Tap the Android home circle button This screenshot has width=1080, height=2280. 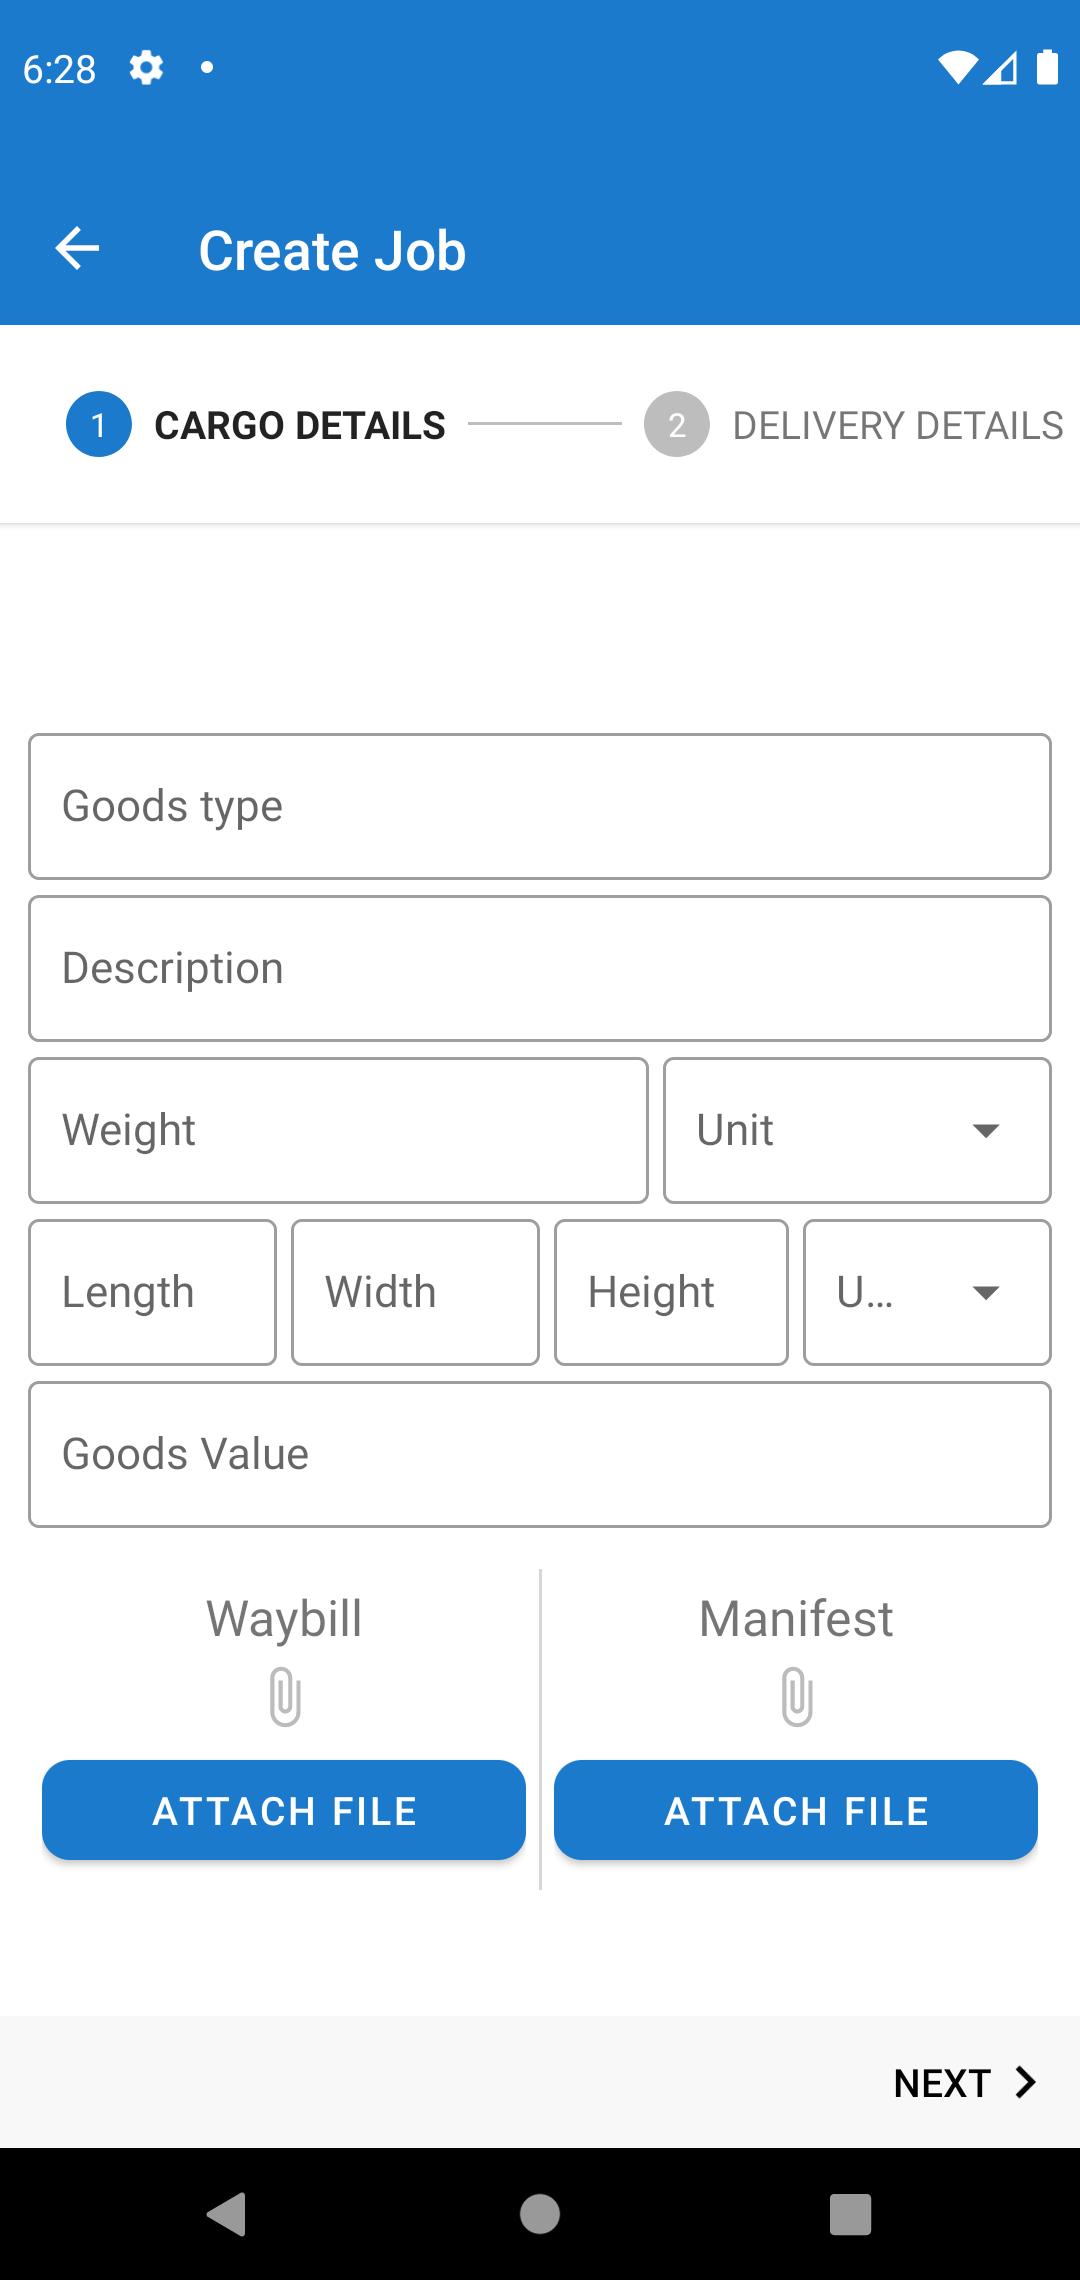(540, 2213)
